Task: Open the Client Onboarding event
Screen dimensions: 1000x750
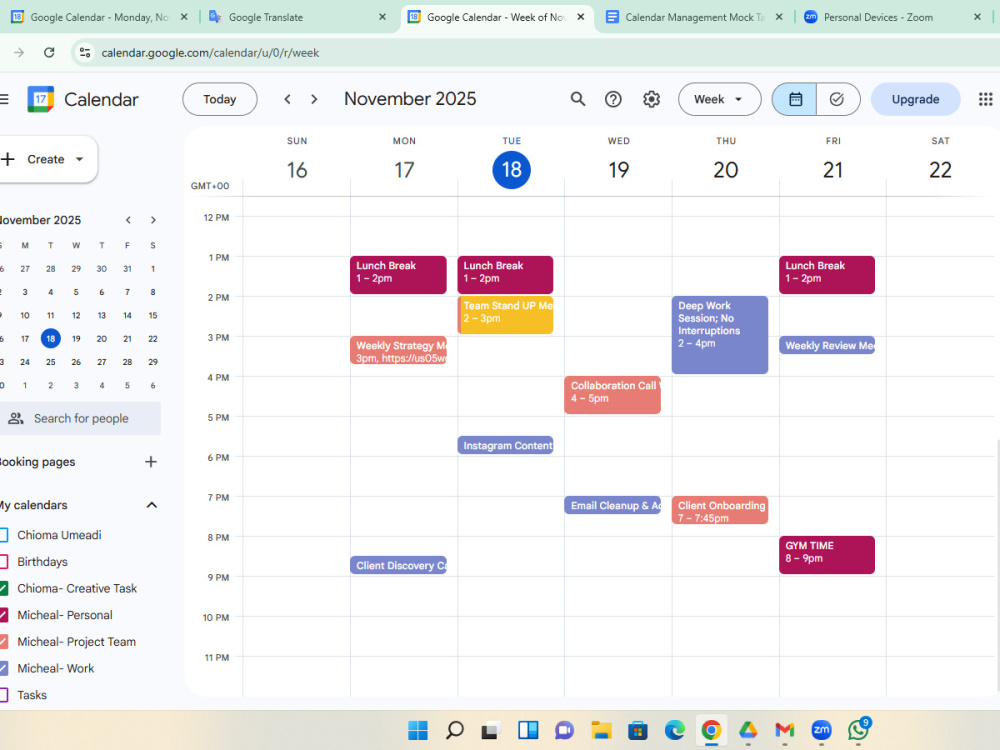Action: 719,510
